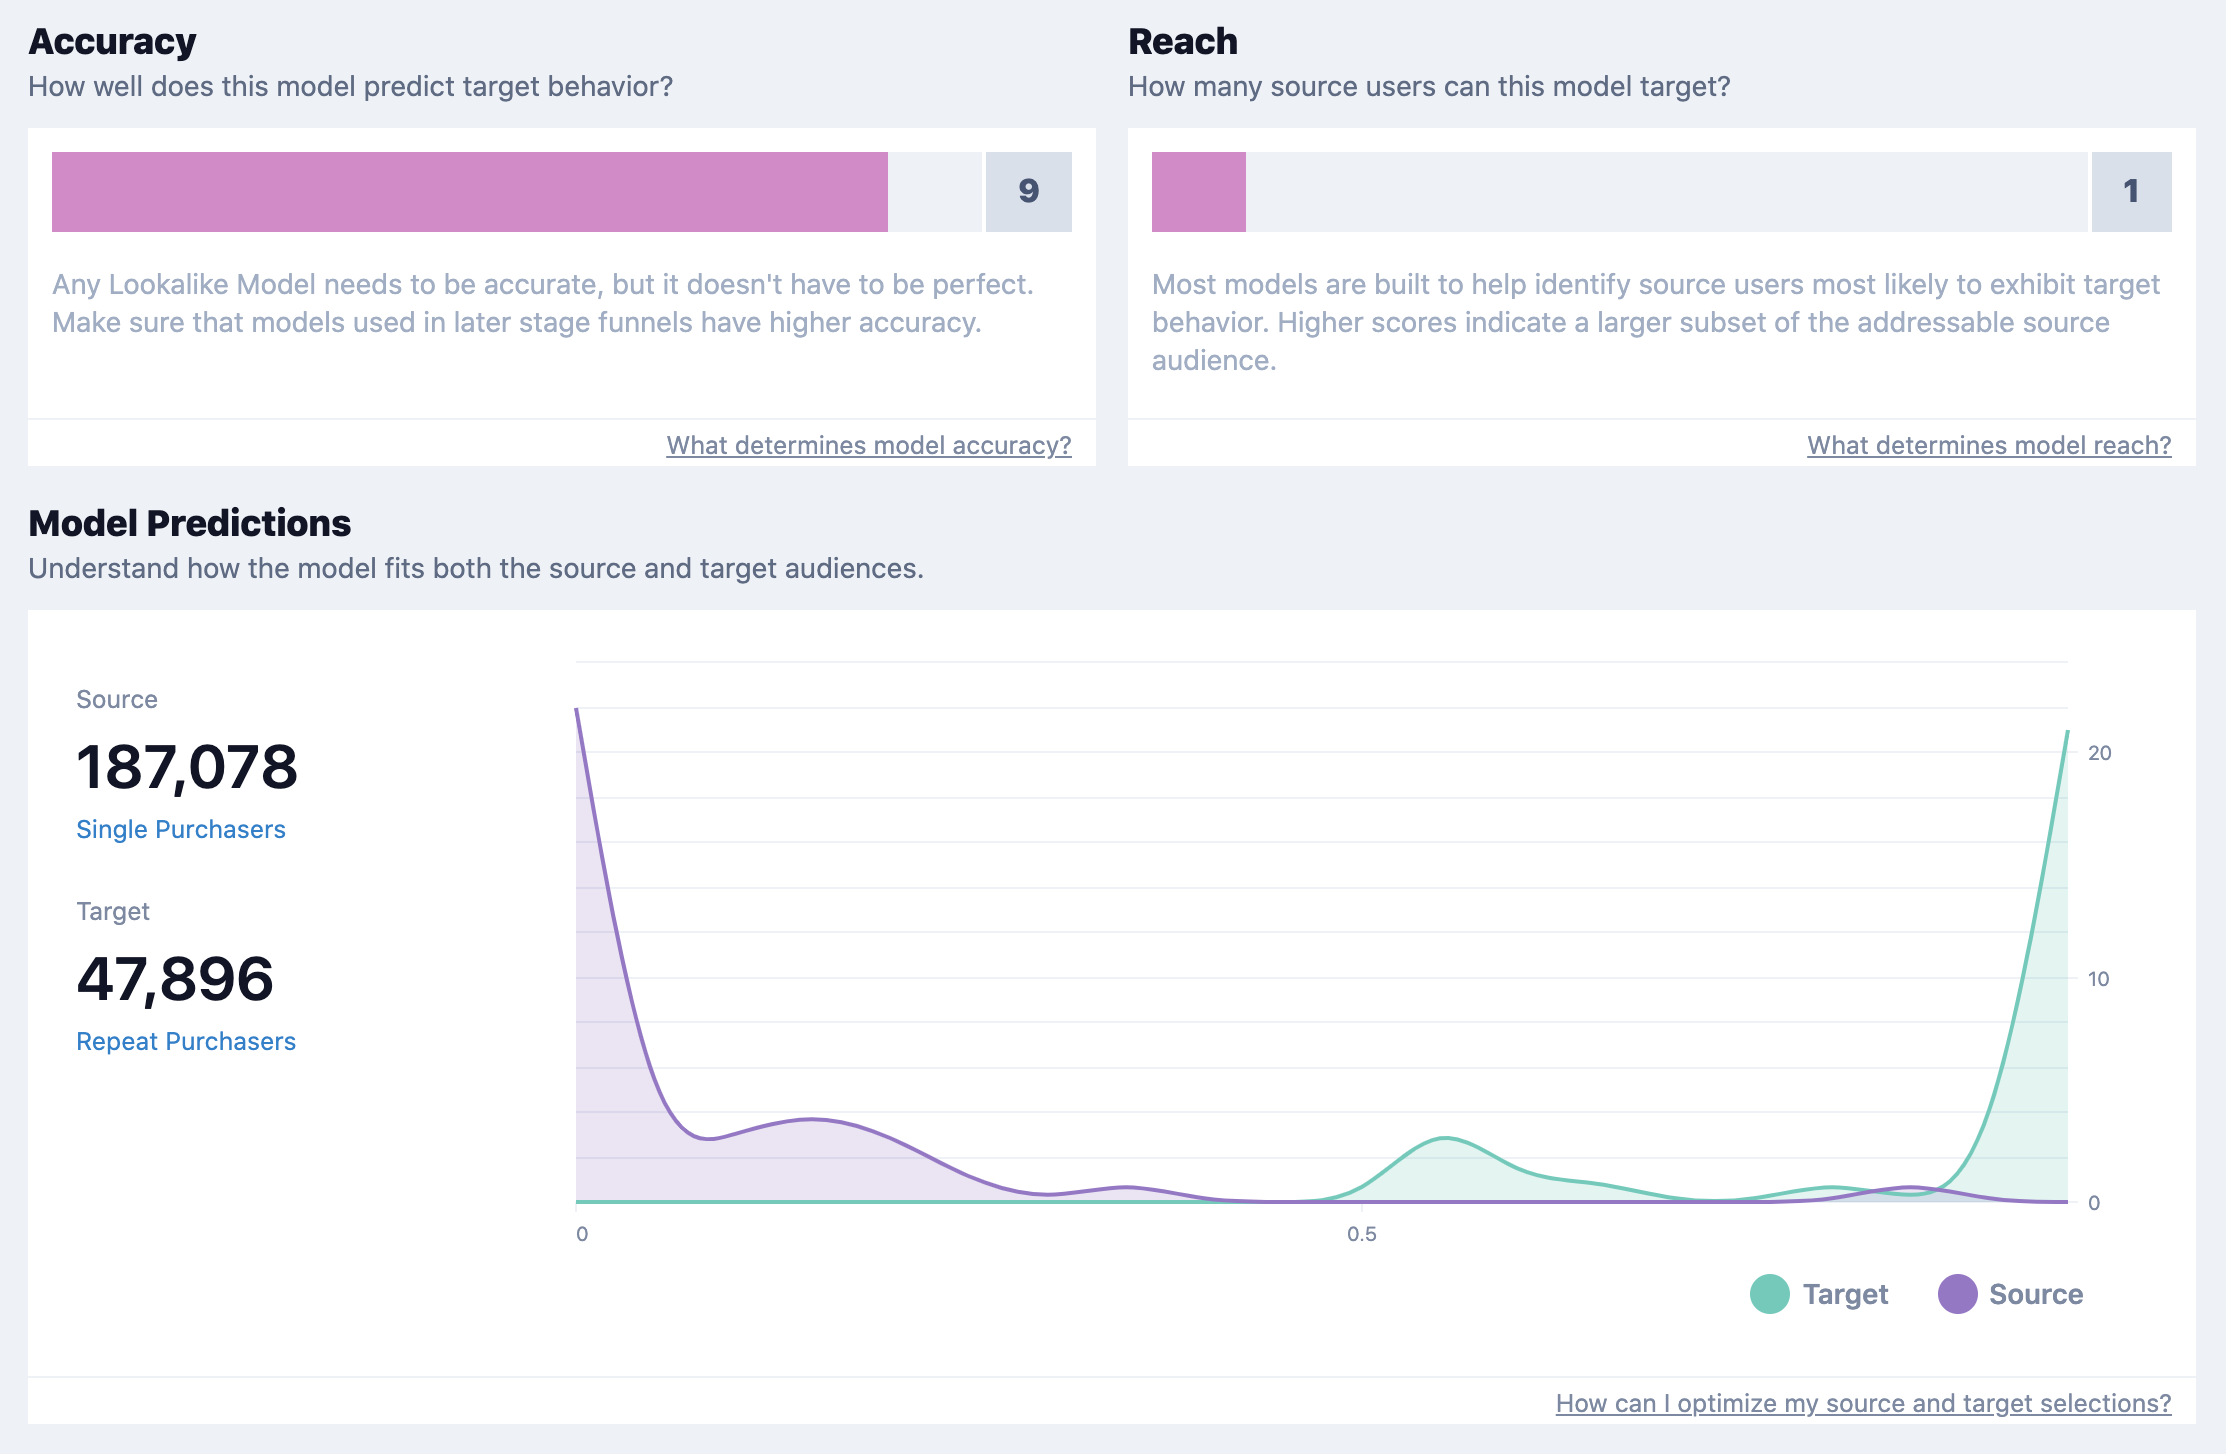Click the pink Accuracy score bar
This screenshot has width=2226, height=1454.
(470, 192)
